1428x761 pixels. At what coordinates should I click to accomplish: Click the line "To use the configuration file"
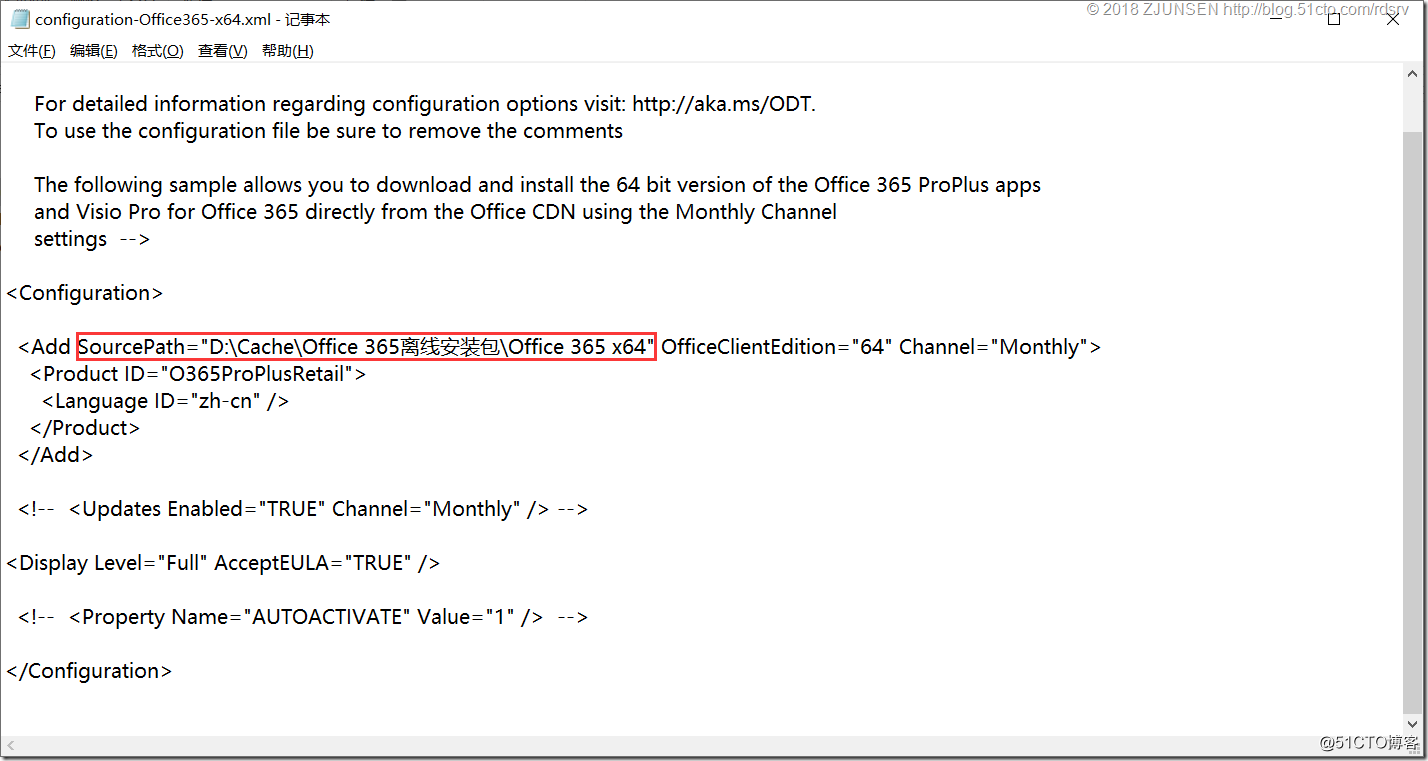(329, 130)
